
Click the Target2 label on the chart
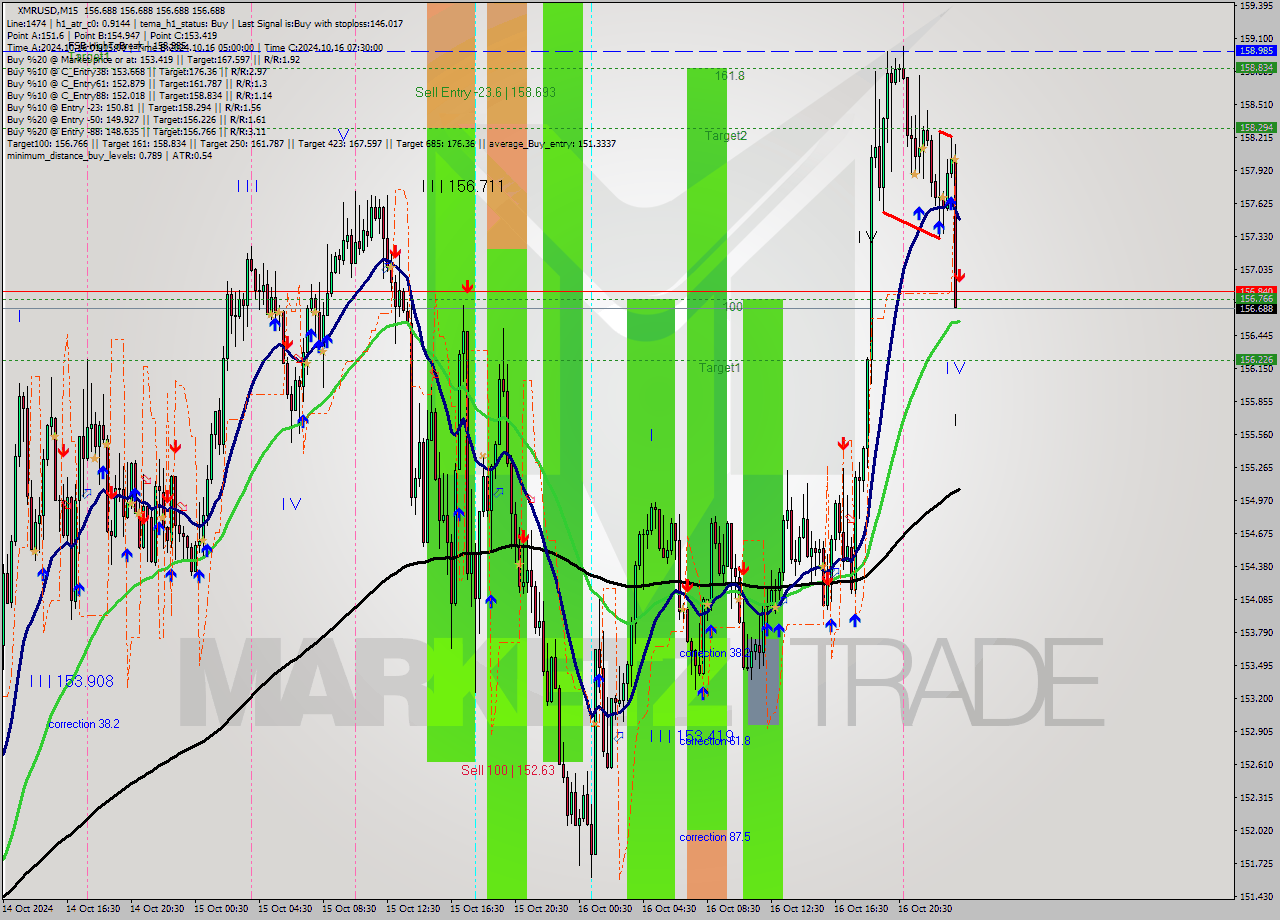[x=725, y=135]
